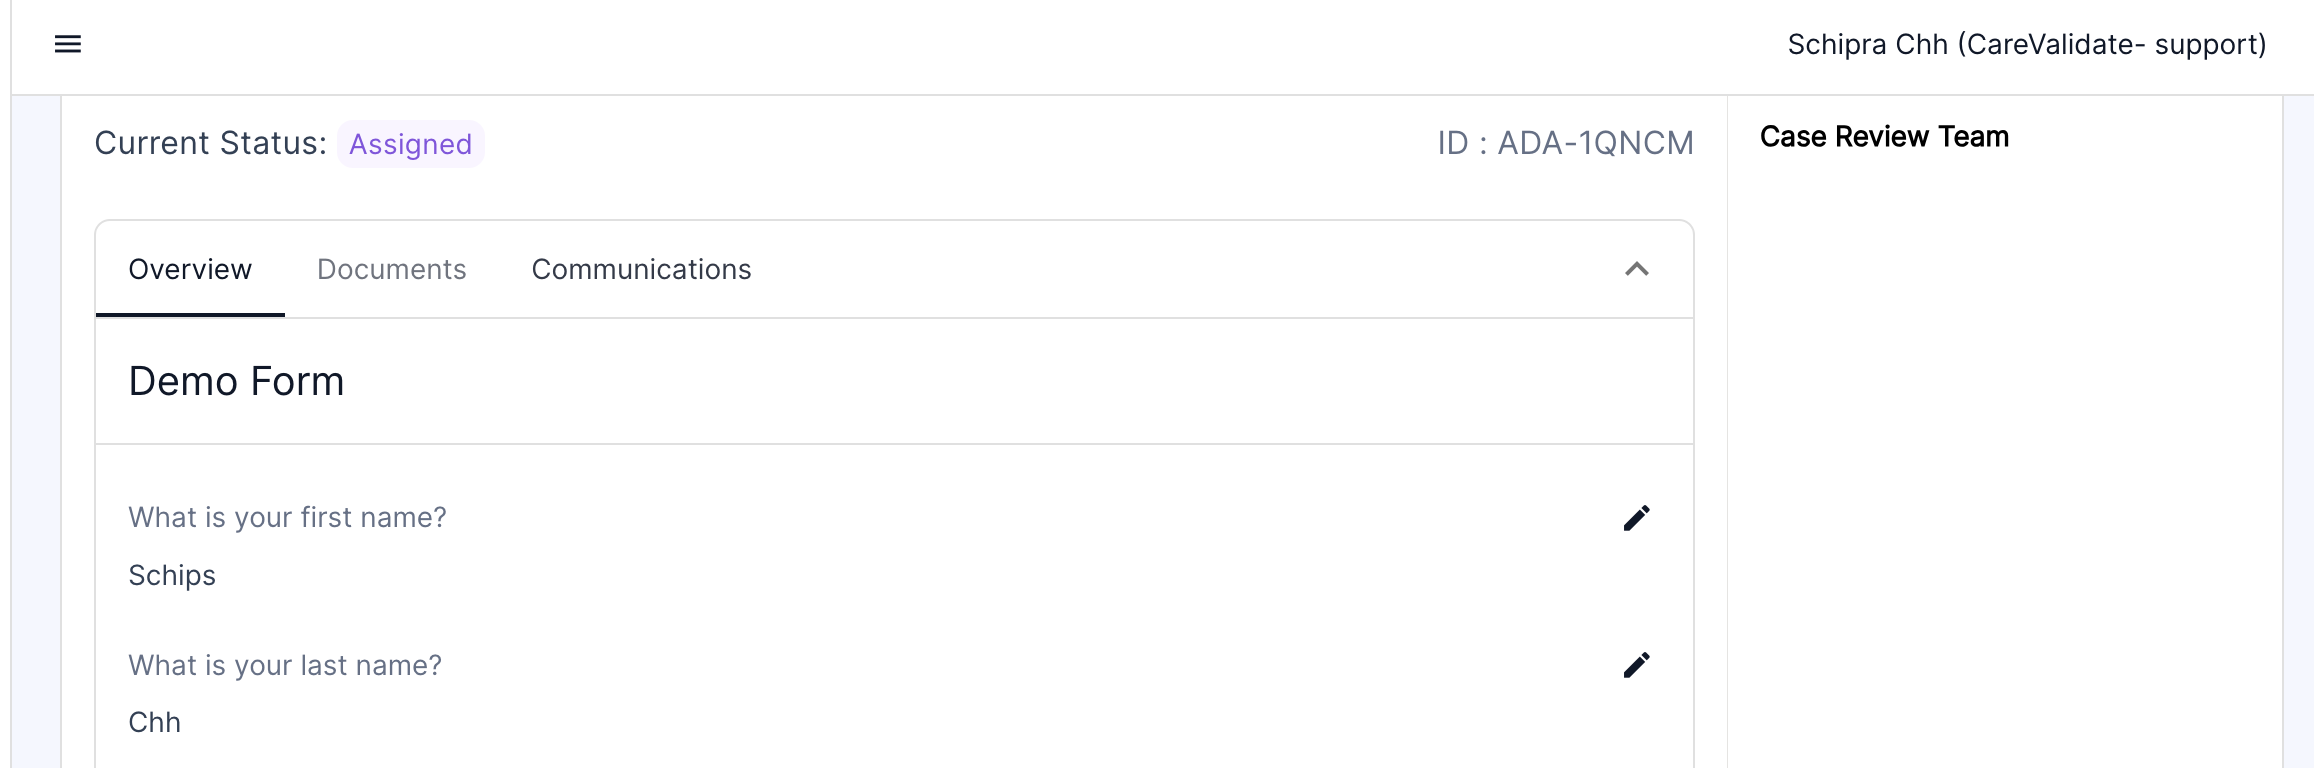This screenshot has width=2314, height=768.
Task: Collapse the case details panel with the chevron
Action: click(x=1637, y=269)
